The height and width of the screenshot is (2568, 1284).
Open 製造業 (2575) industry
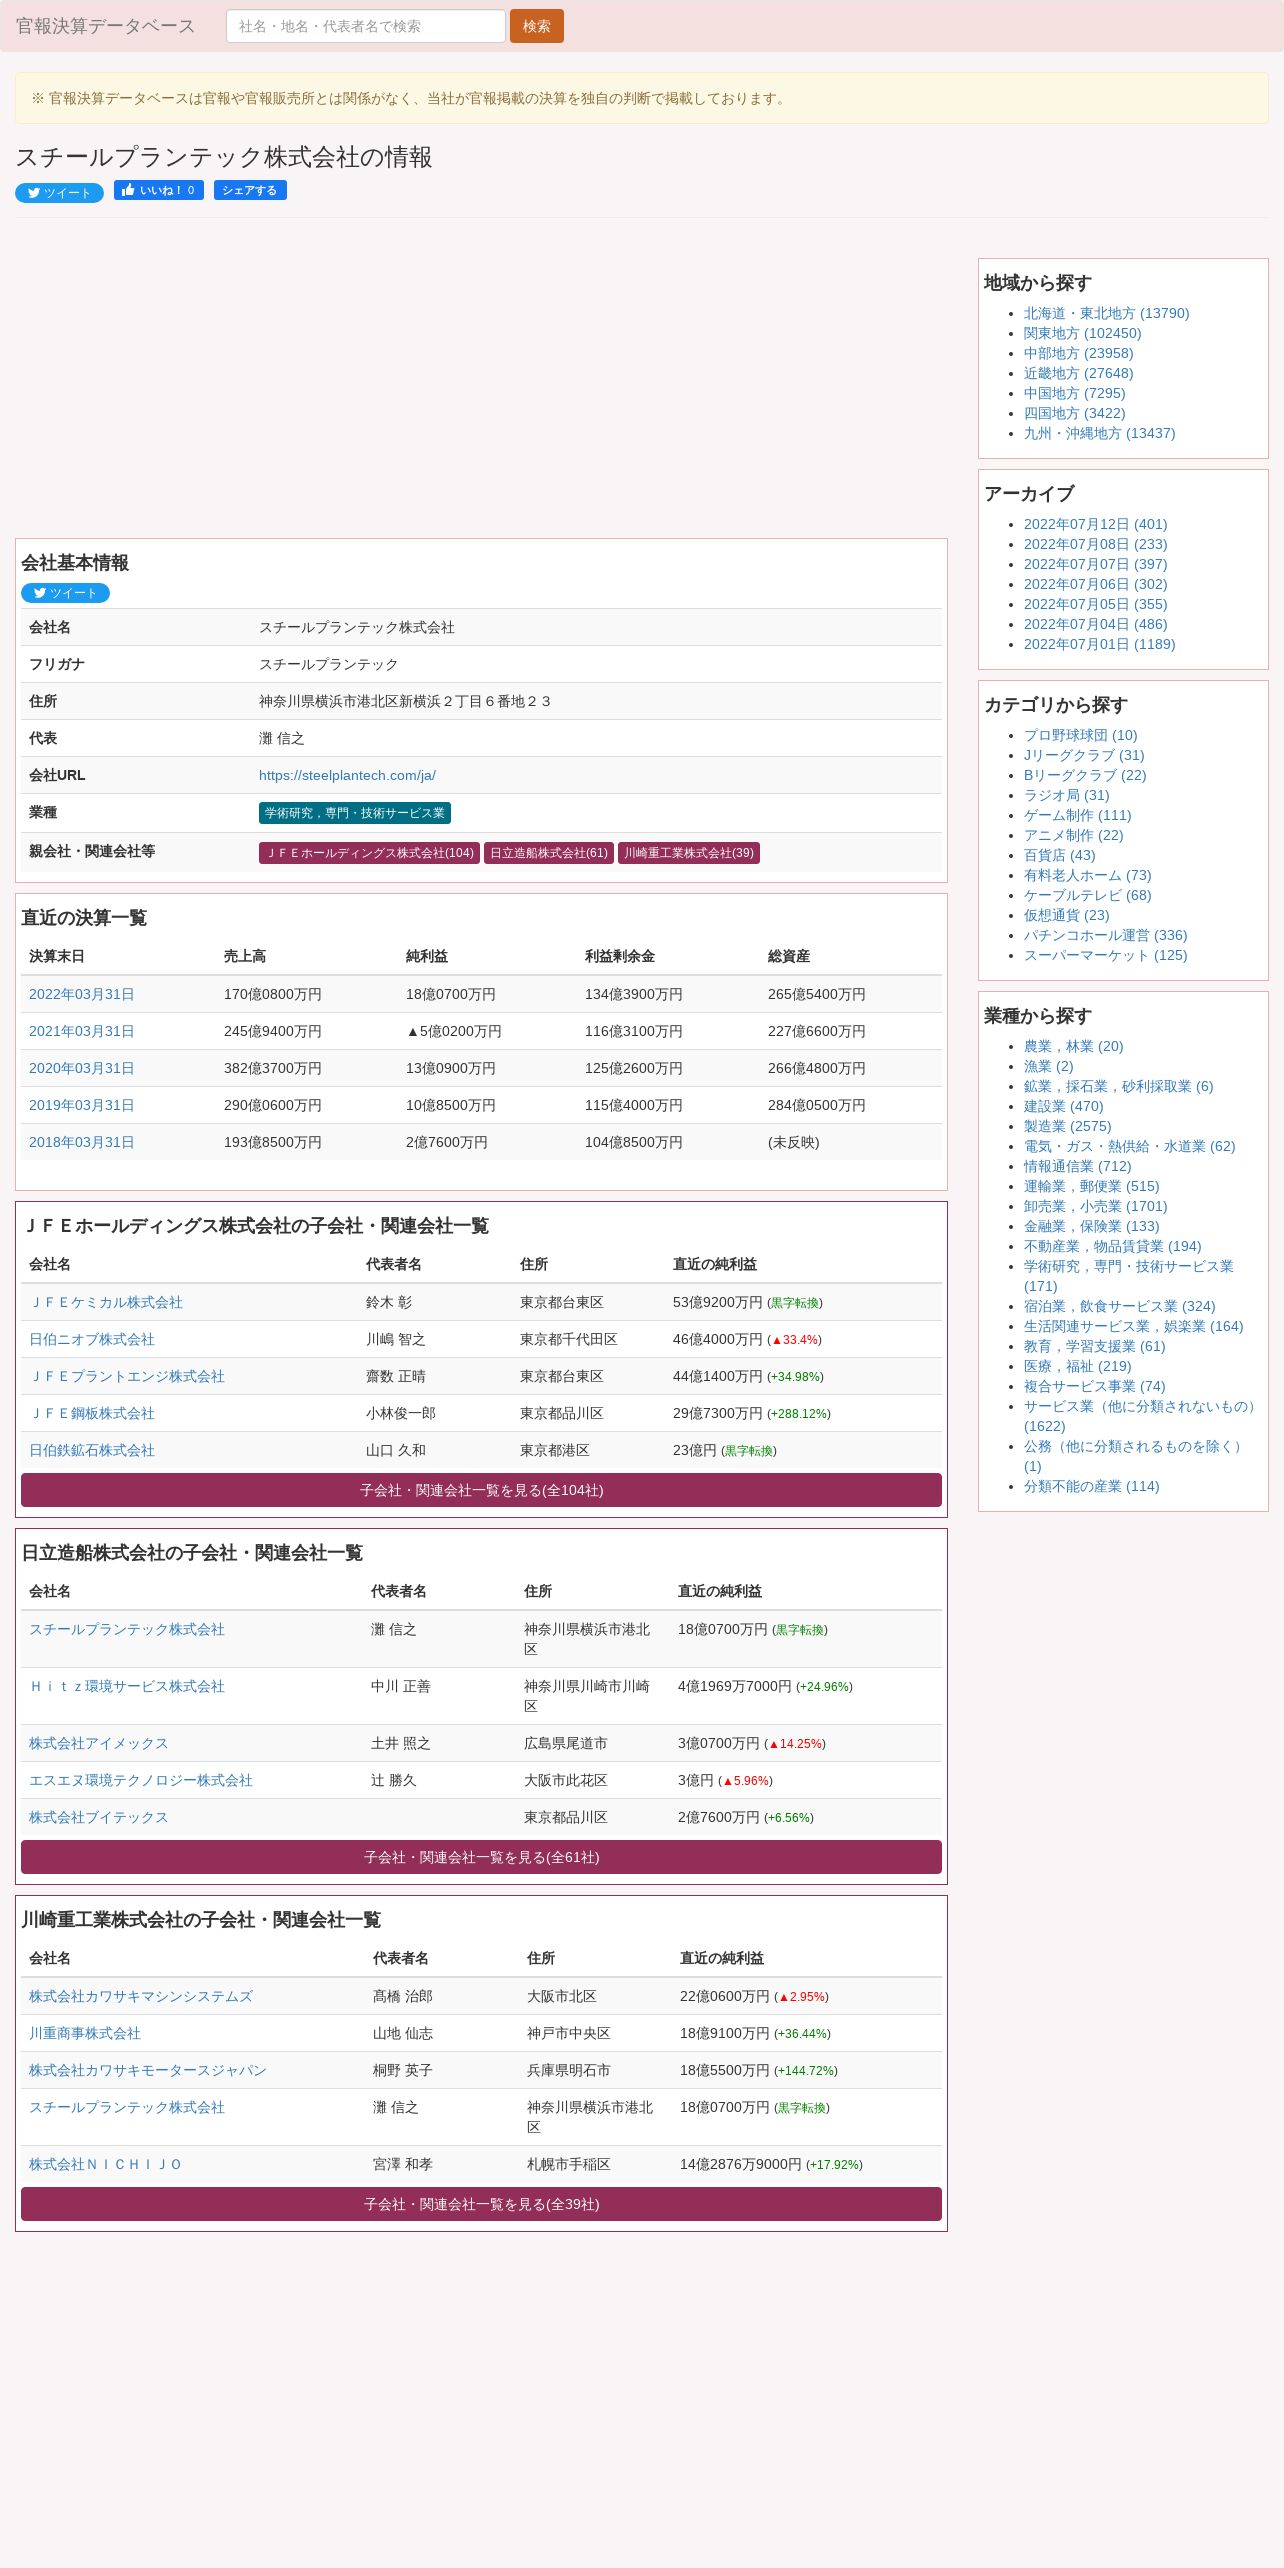(1067, 1126)
